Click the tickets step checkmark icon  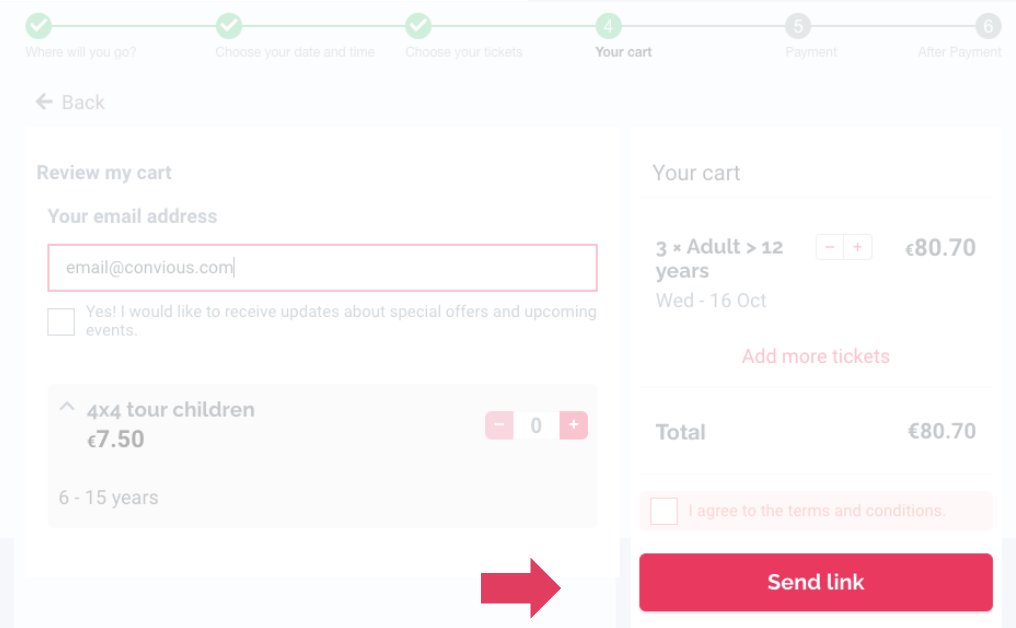coord(418,25)
